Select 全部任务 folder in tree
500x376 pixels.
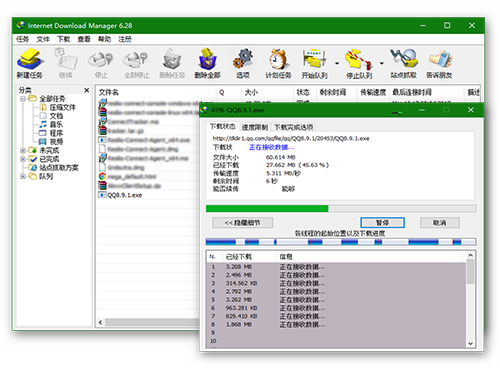pyautogui.click(x=47, y=99)
